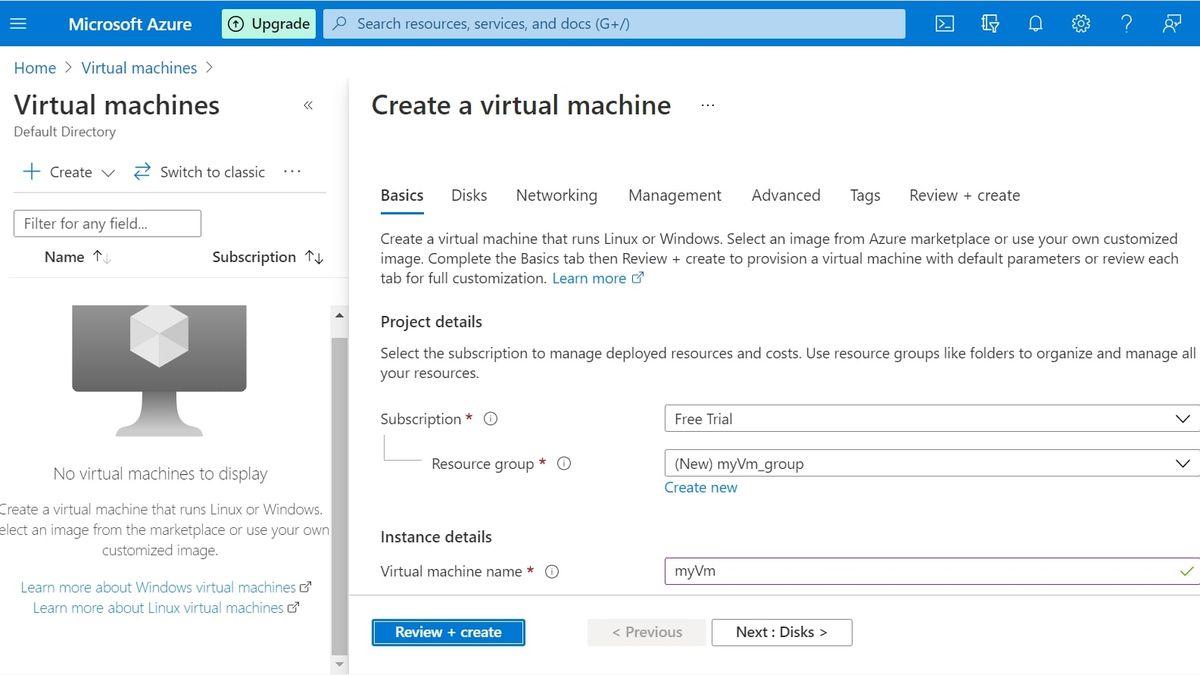
Task: Open the ellipsis menu next to Create
Action: coord(292,171)
